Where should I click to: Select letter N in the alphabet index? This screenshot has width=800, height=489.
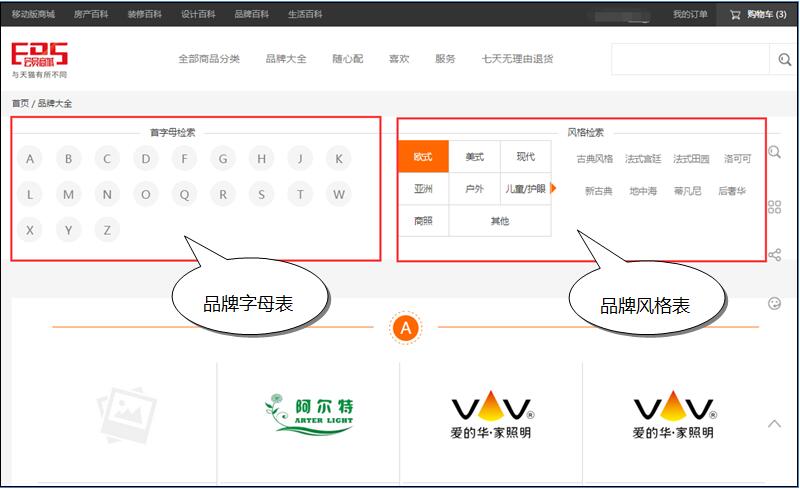click(x=107, y=194)
